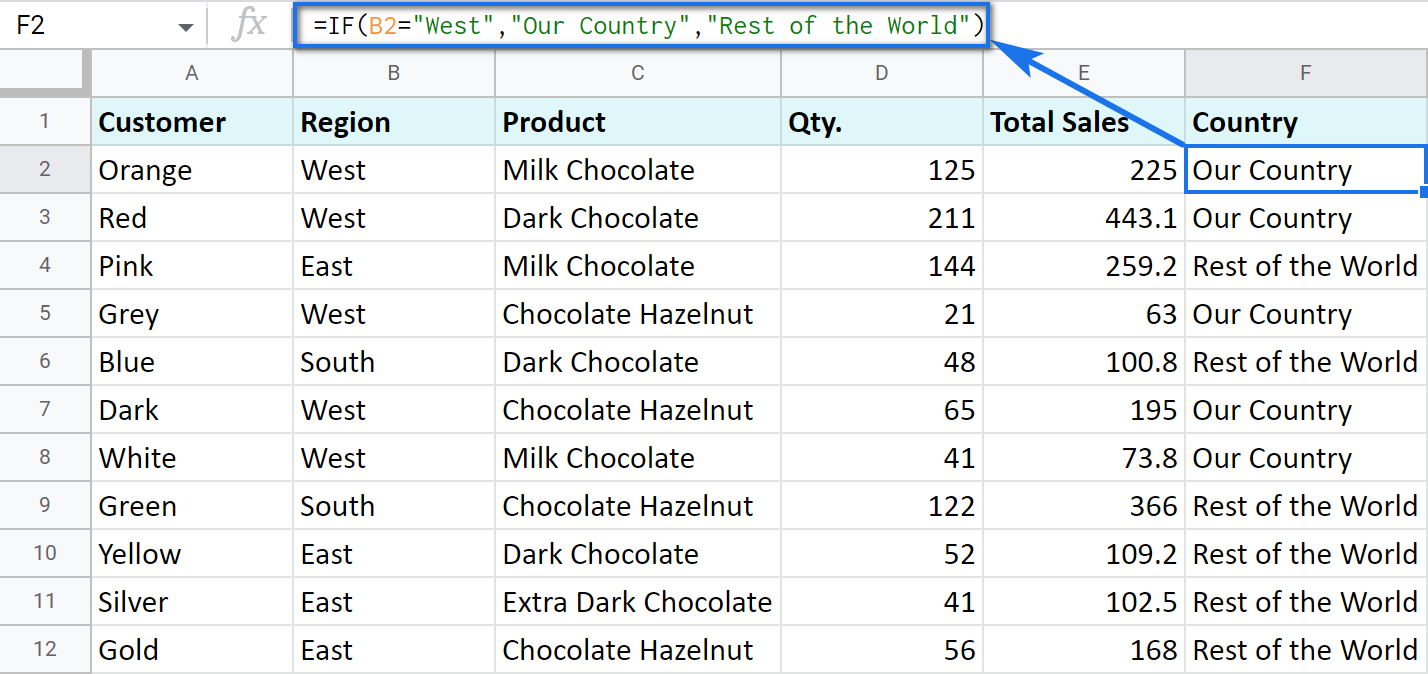Click the quantity cell 125
Viewport: 1428px width, 674px height.
coord(882,170)
